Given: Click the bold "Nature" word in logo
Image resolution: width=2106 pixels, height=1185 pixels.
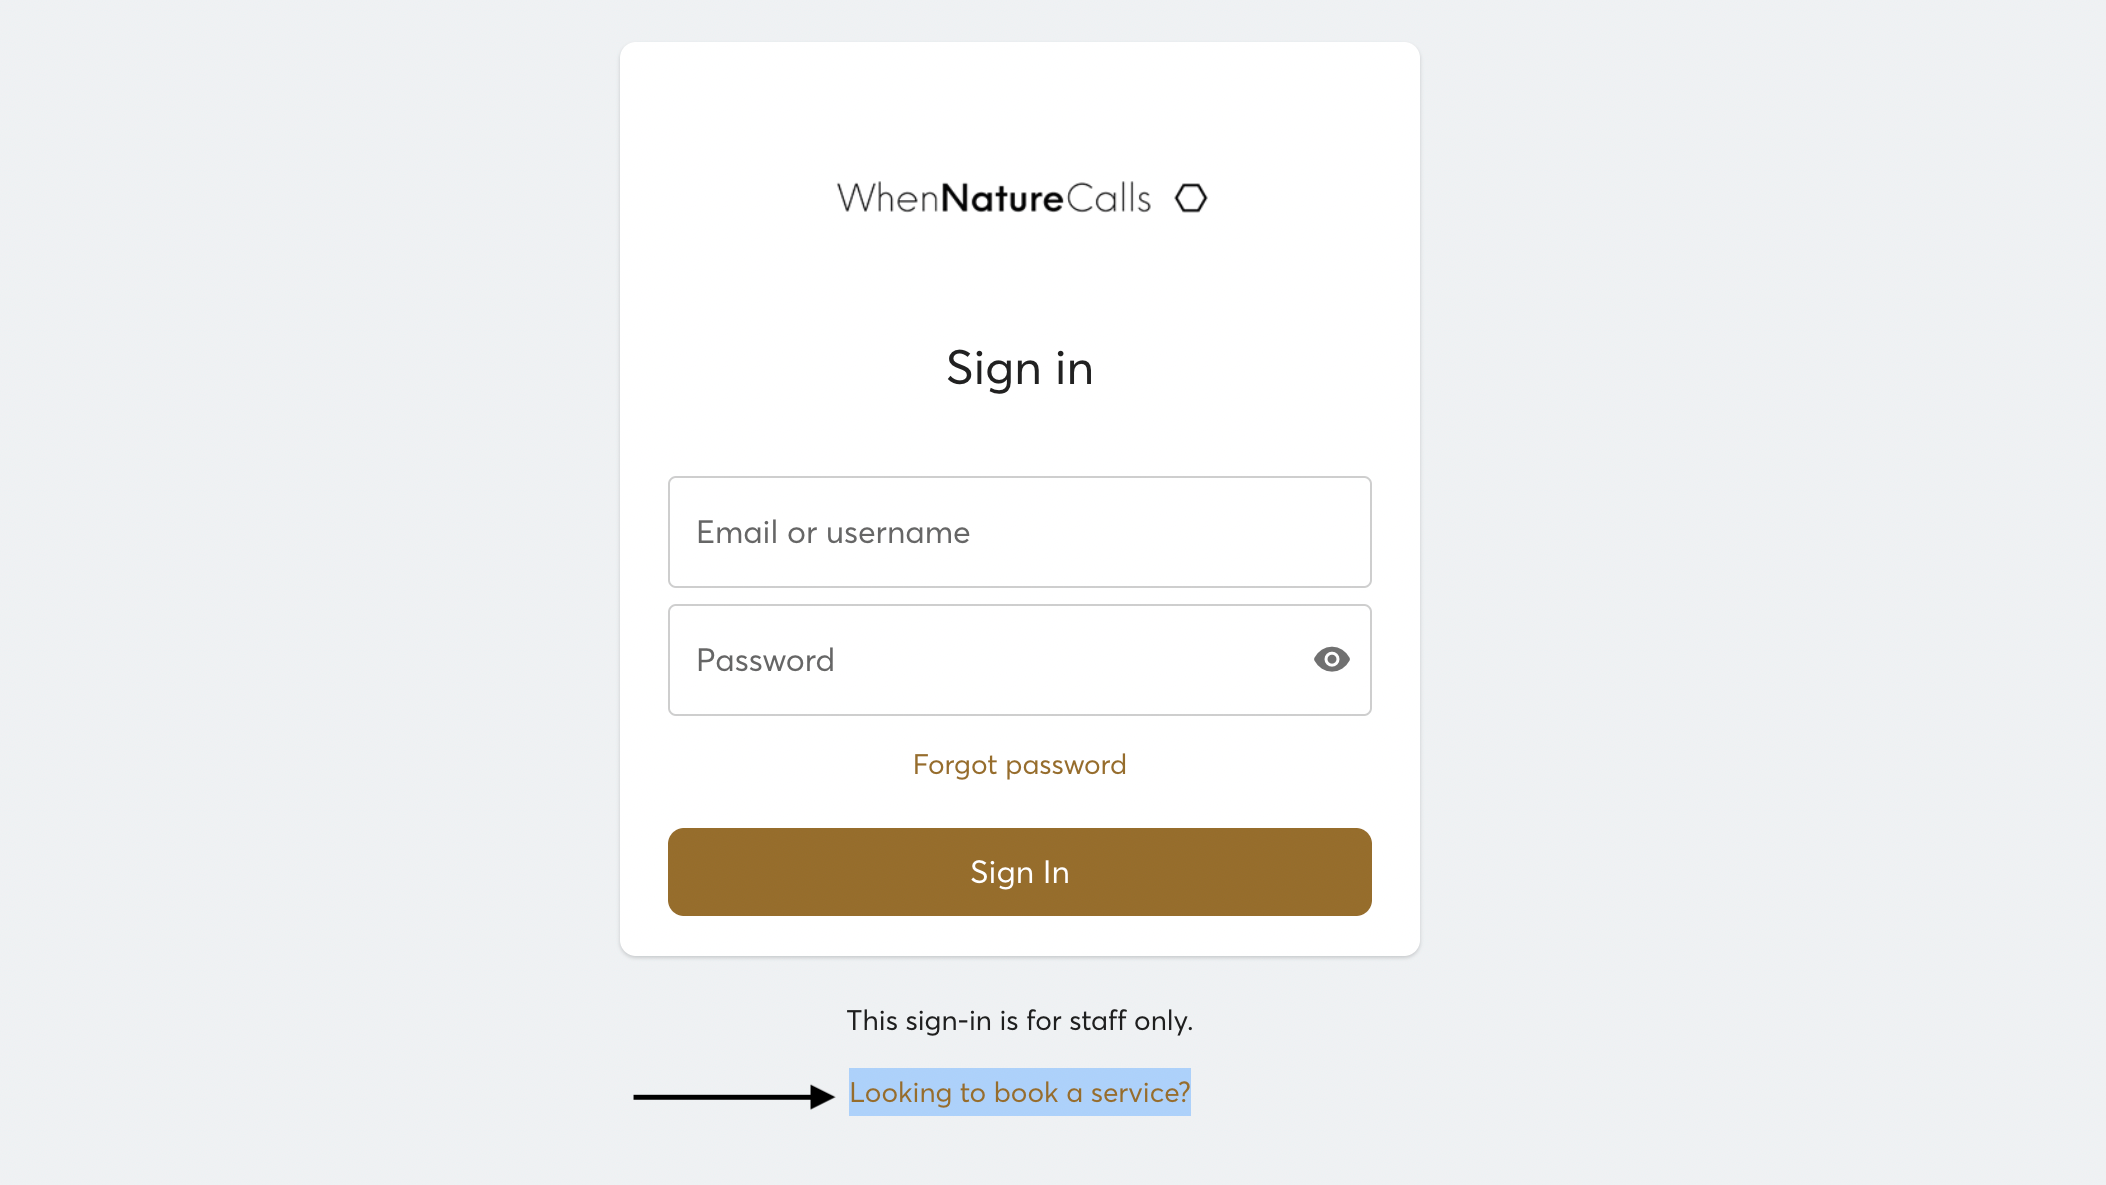Looking at the screenshot, I should click(x=1001, y=198).
